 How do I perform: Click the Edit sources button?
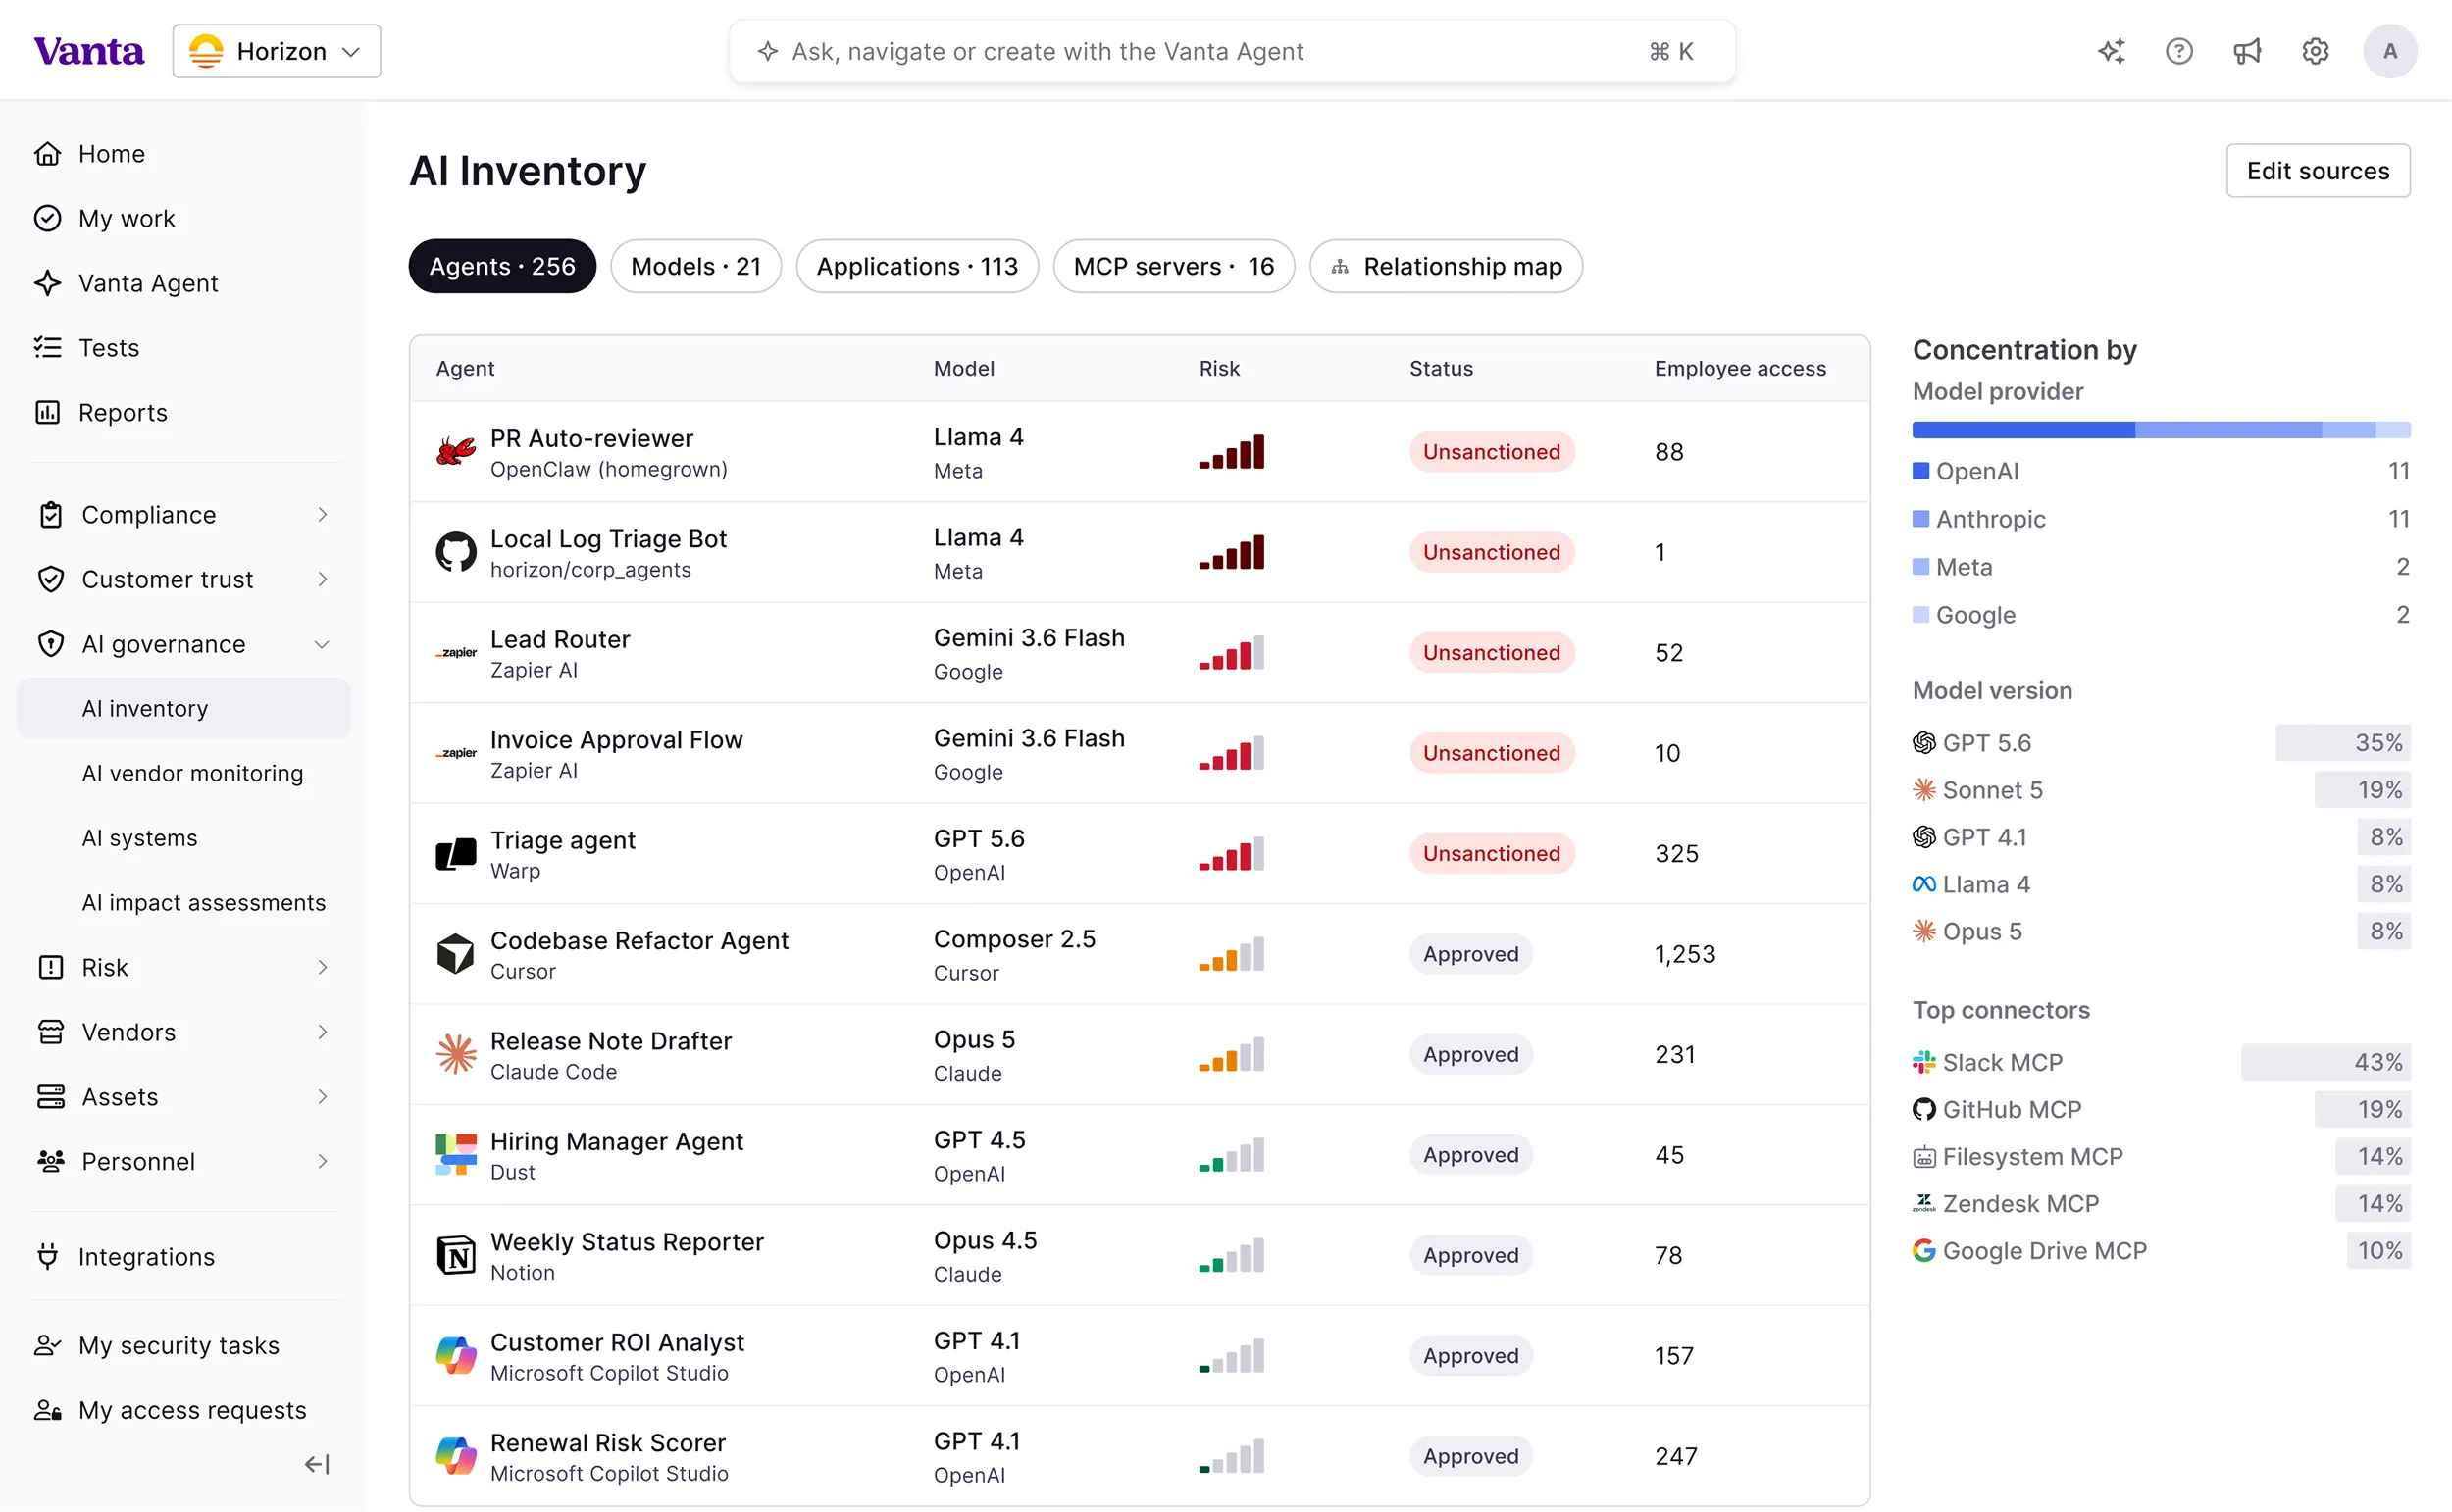(x=2318, y=170)
